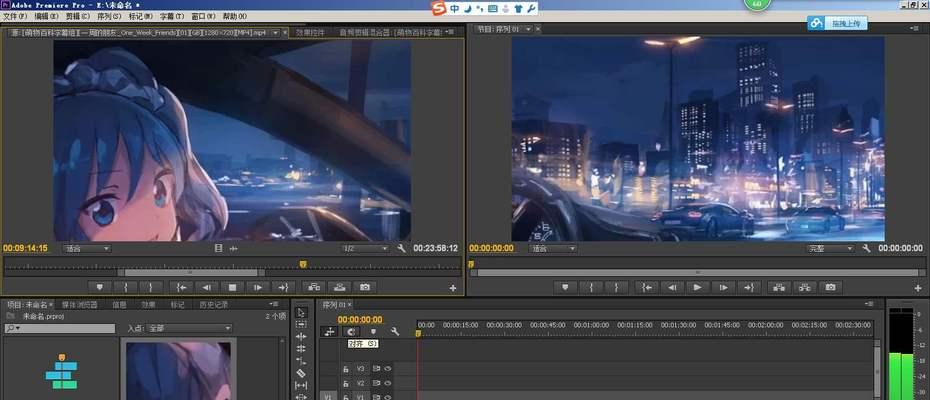Go to In point in Program monitor
Screen dimensions: 930x400
pyautogui.click(x=646, y=287)
